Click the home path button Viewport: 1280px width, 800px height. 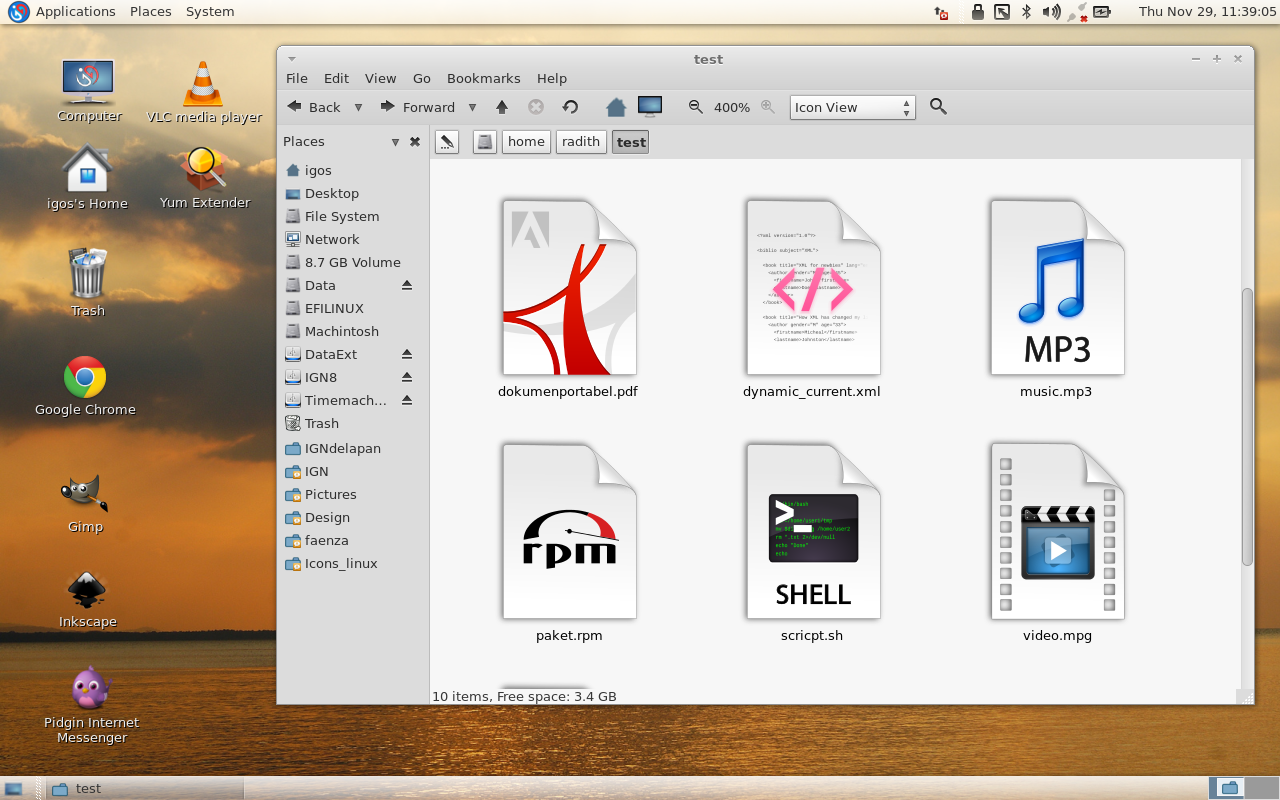(x=526, y=142)
